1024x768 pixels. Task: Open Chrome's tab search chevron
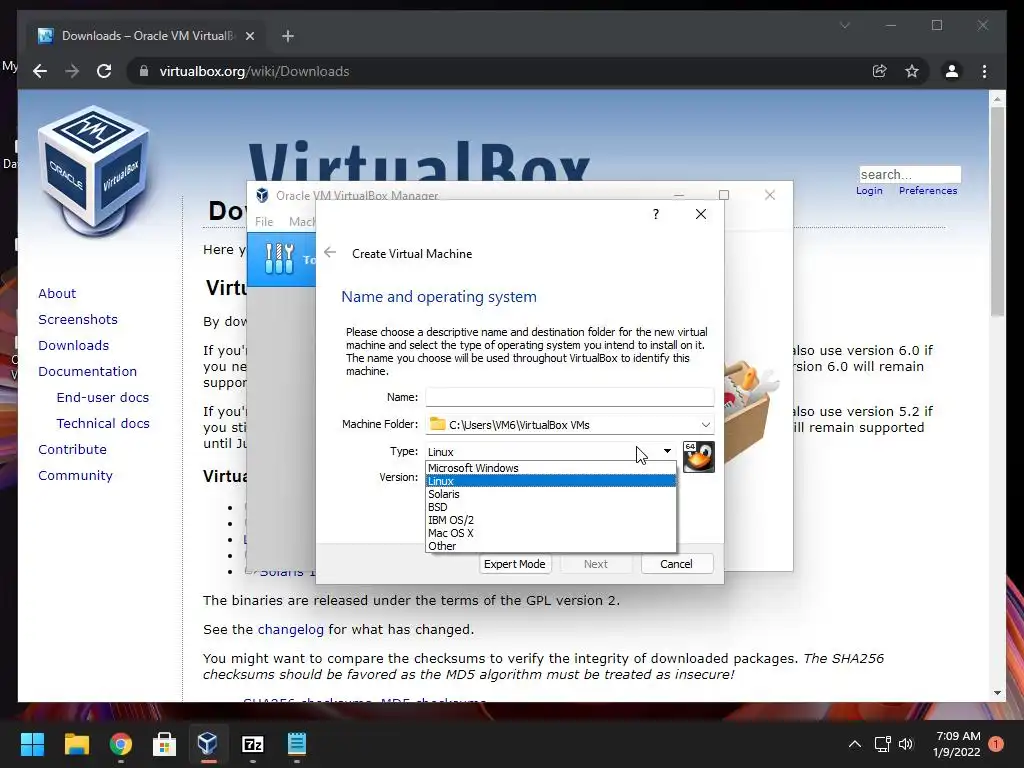pyautogui.click(x=844, y=25)
